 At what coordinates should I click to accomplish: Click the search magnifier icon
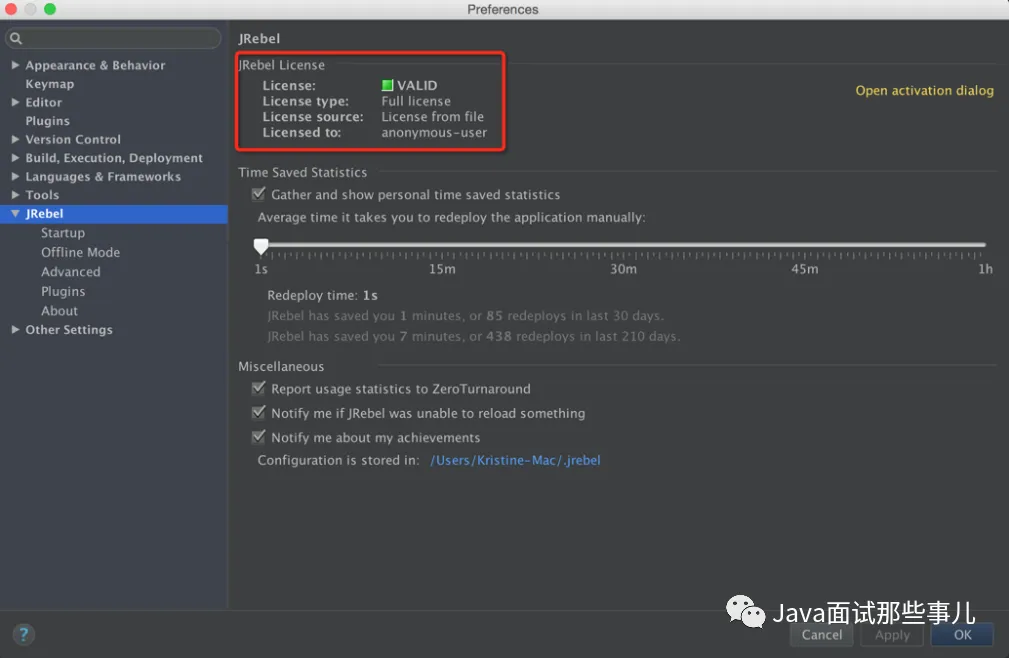tap(16, 39)
